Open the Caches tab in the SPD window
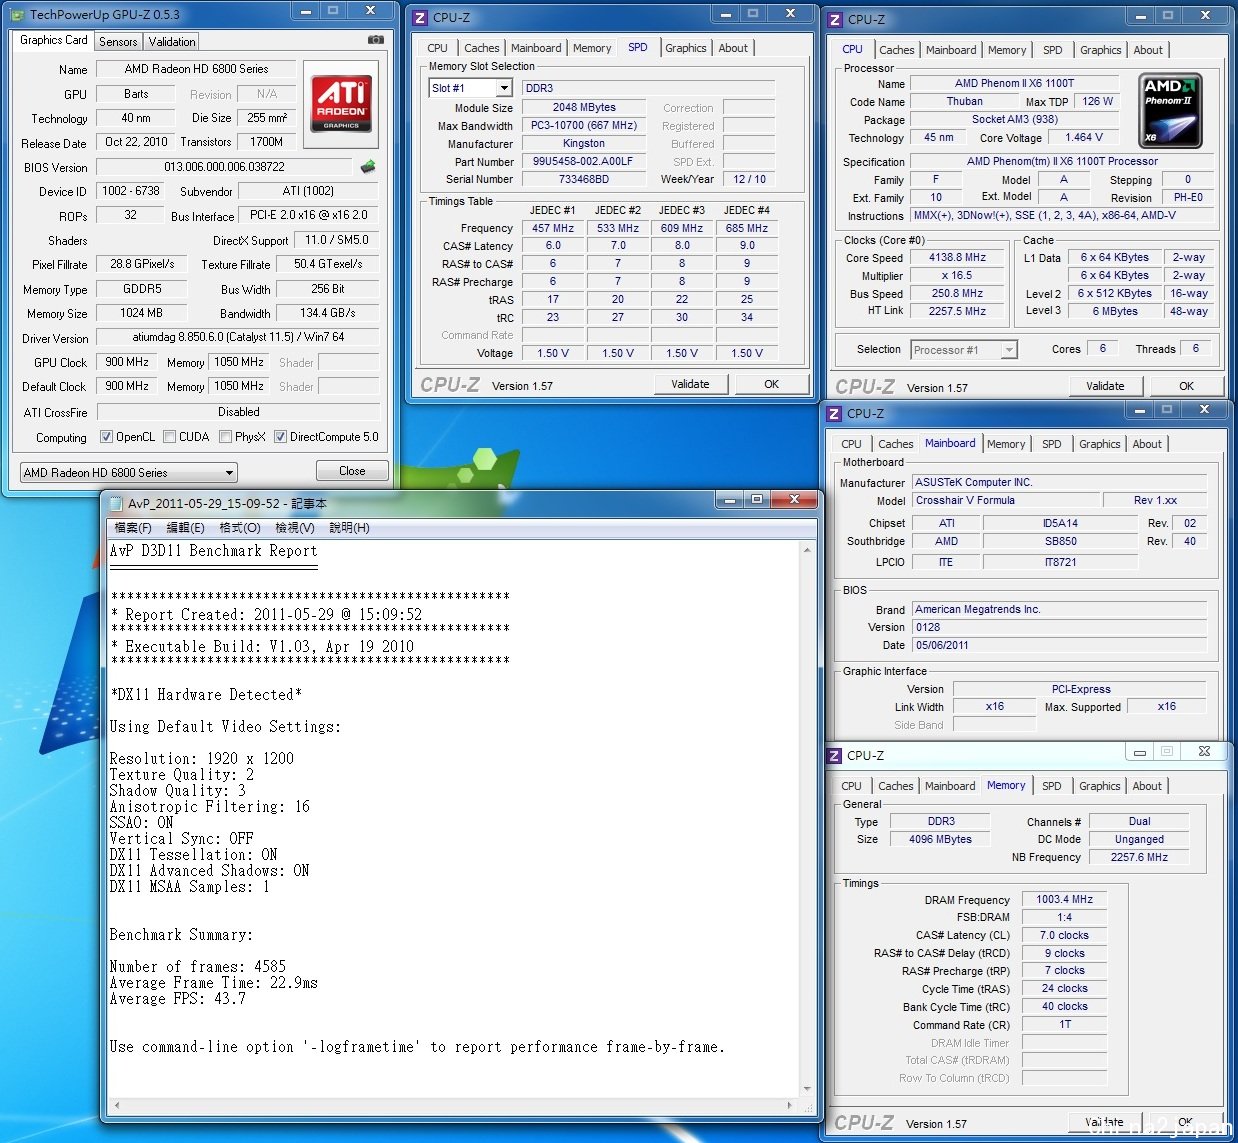The image size is (1238, 1143). point(481,48)
